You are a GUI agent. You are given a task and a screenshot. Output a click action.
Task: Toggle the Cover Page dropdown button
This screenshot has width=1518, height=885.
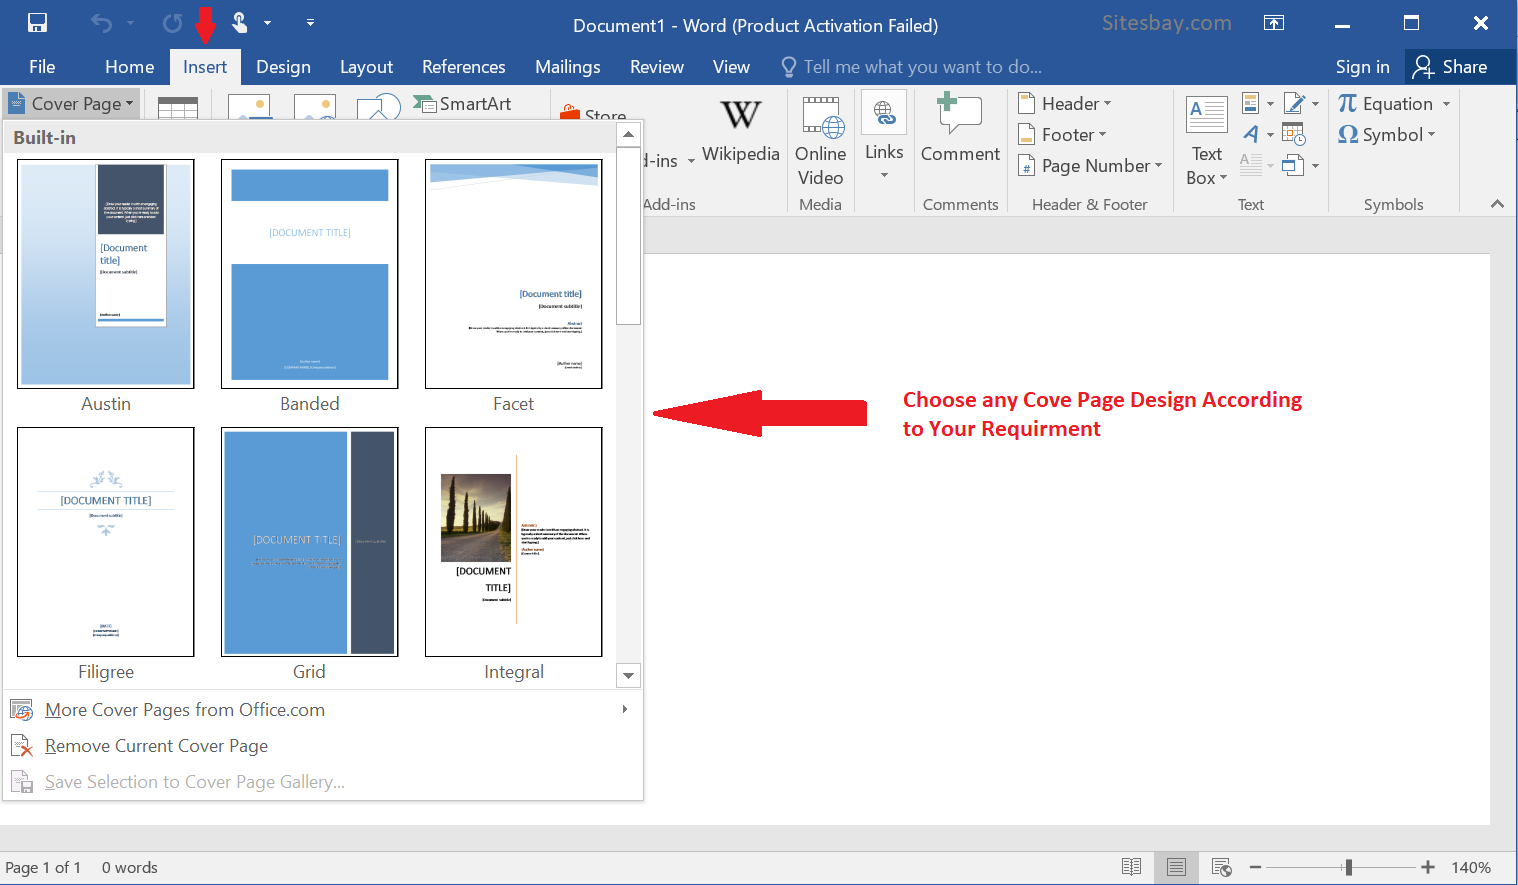[x=71, y=104]
